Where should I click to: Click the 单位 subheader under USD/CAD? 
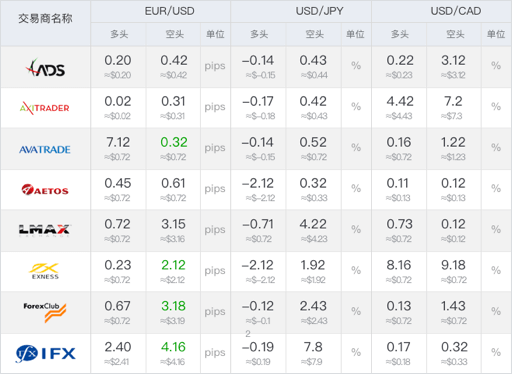pos(496,34)
